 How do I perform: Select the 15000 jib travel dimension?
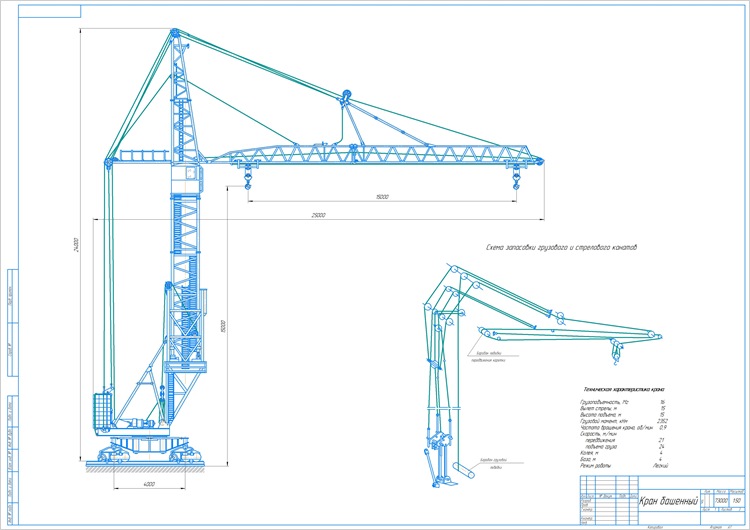coord(382,197)
